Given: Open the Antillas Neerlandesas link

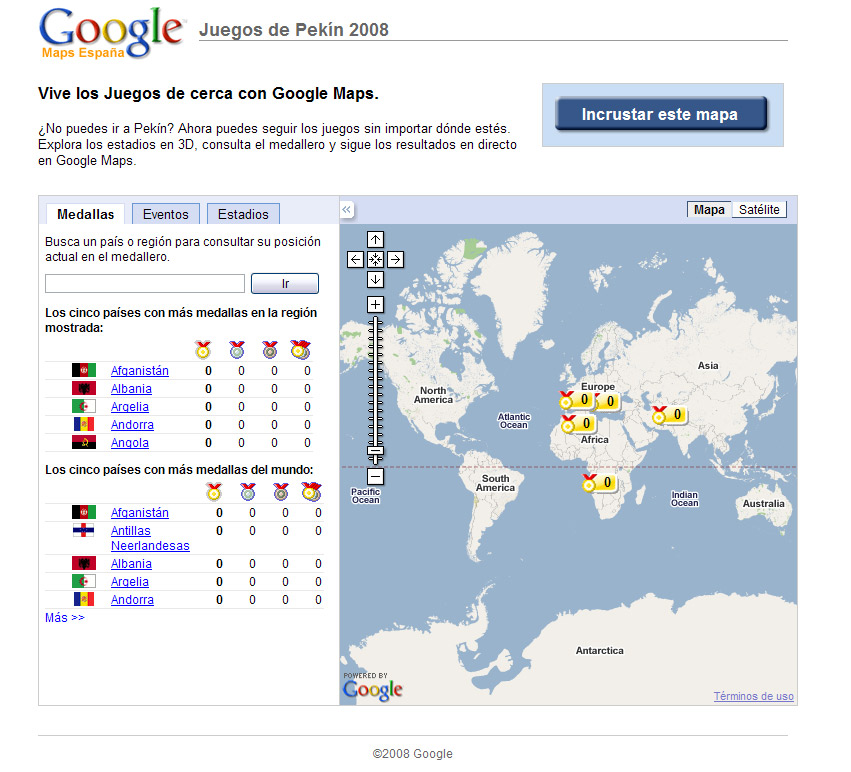Looking at the screenshot, I should click(150, 538).
